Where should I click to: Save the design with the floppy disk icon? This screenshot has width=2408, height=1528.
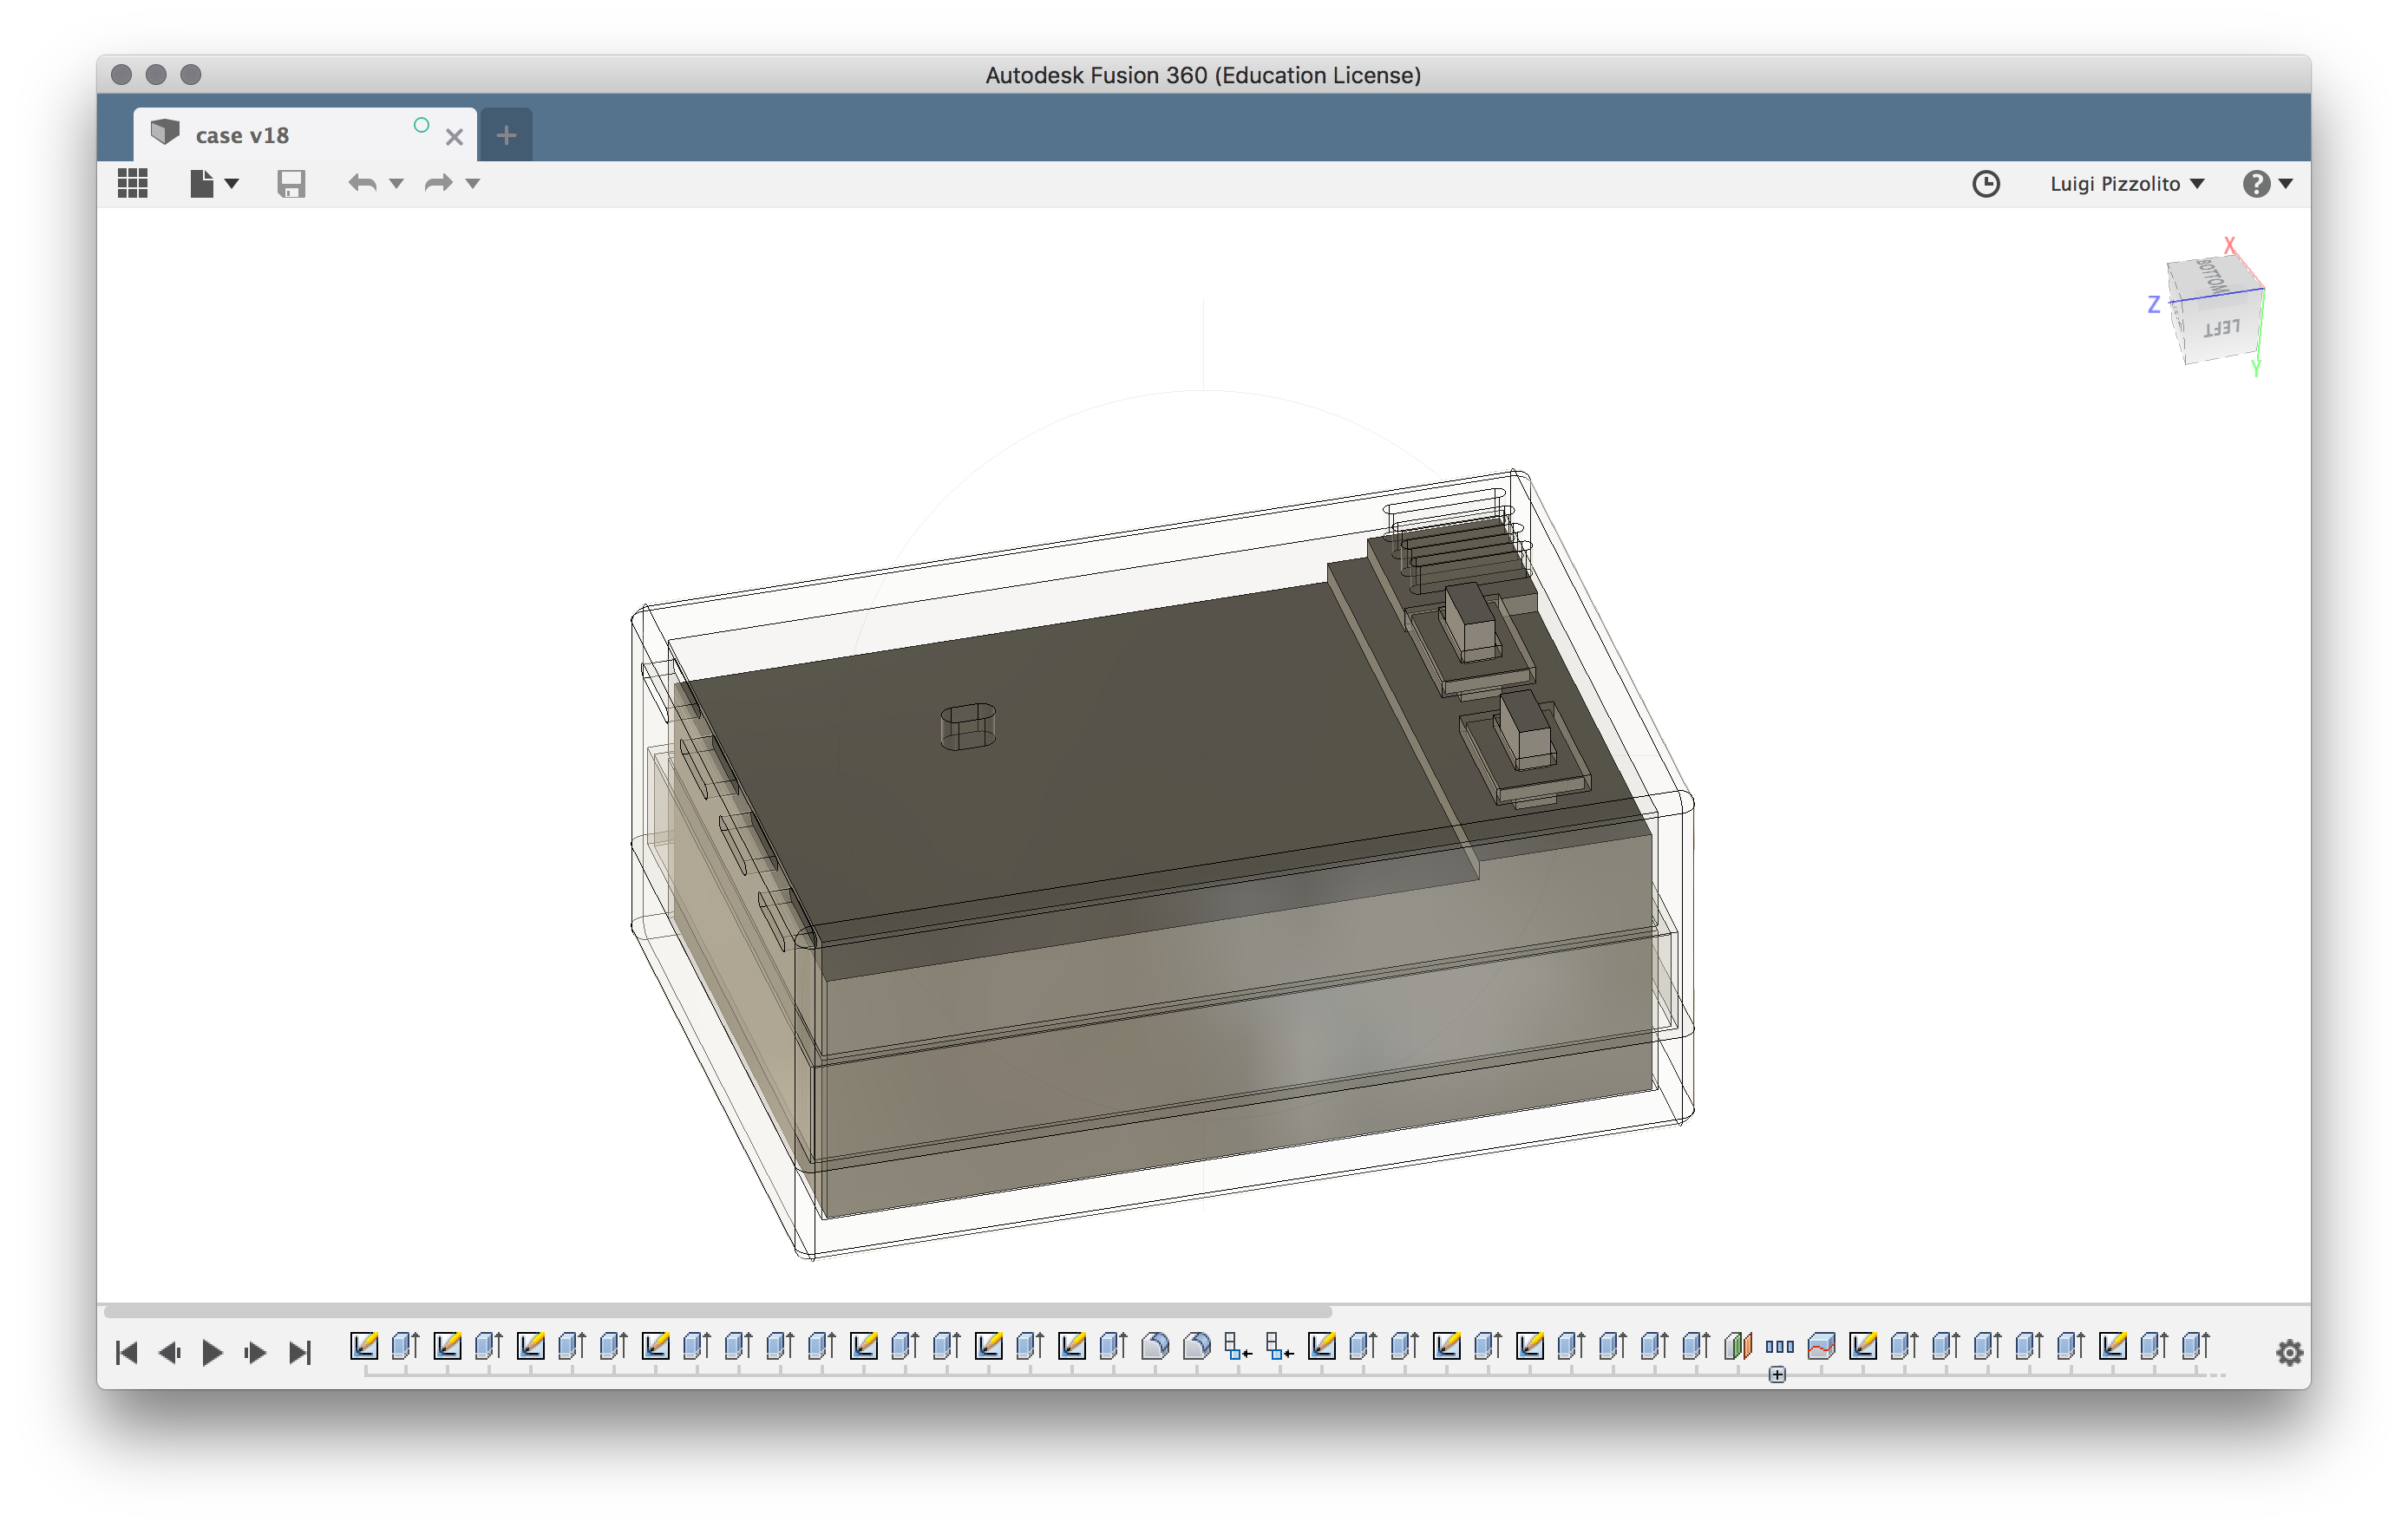point(291,183)
